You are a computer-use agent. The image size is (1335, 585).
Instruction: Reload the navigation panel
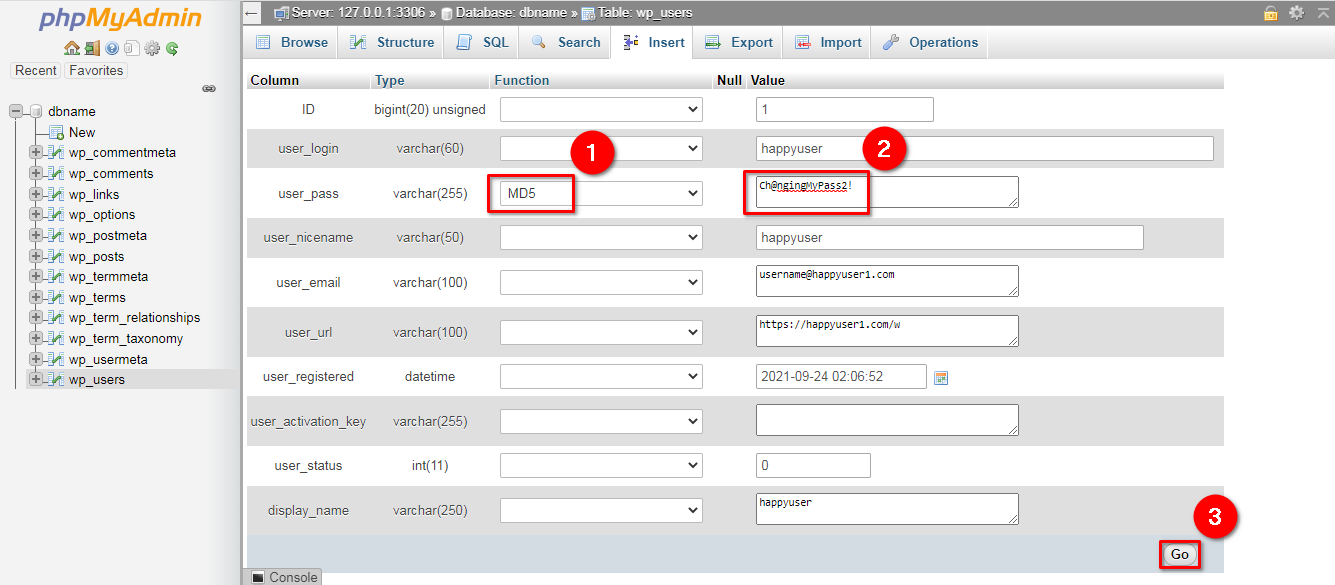(x=172, y=48)
